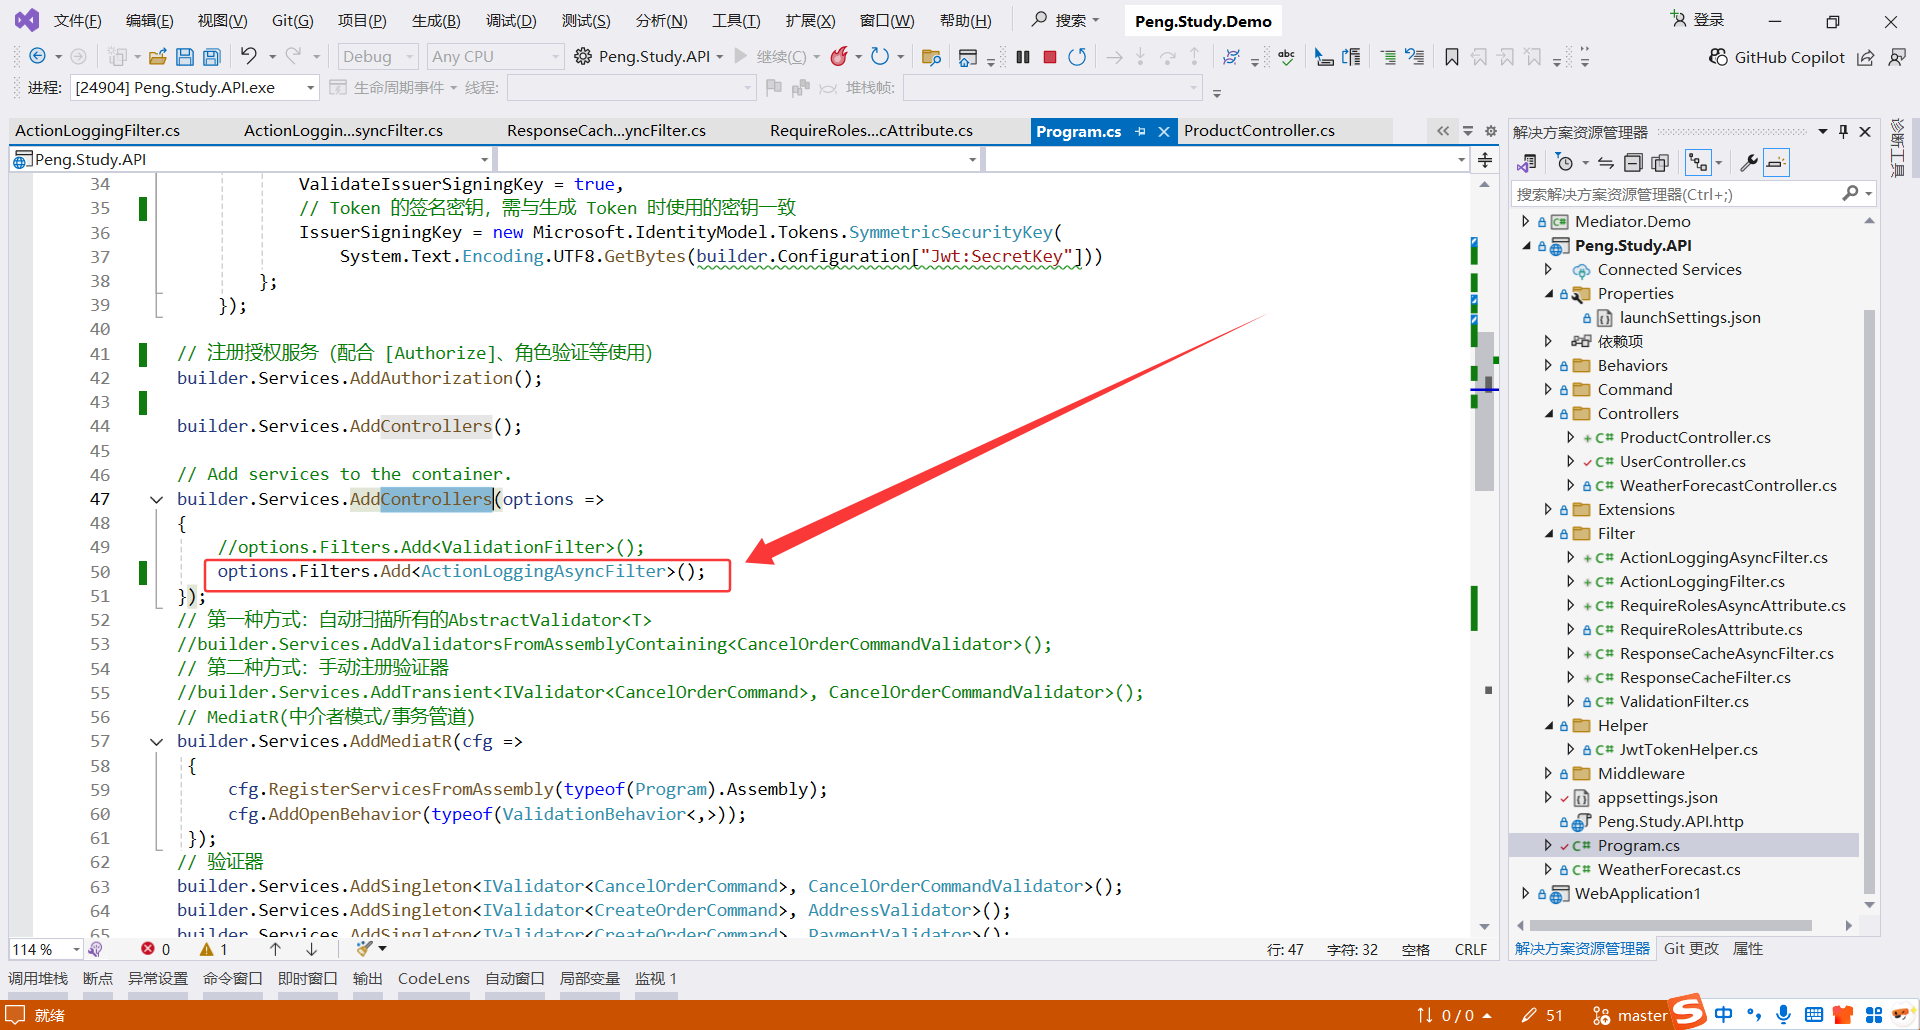The image size is (1920, 1030).
Task: Click the editor settings gear icon
Action: click(1490, 131)
